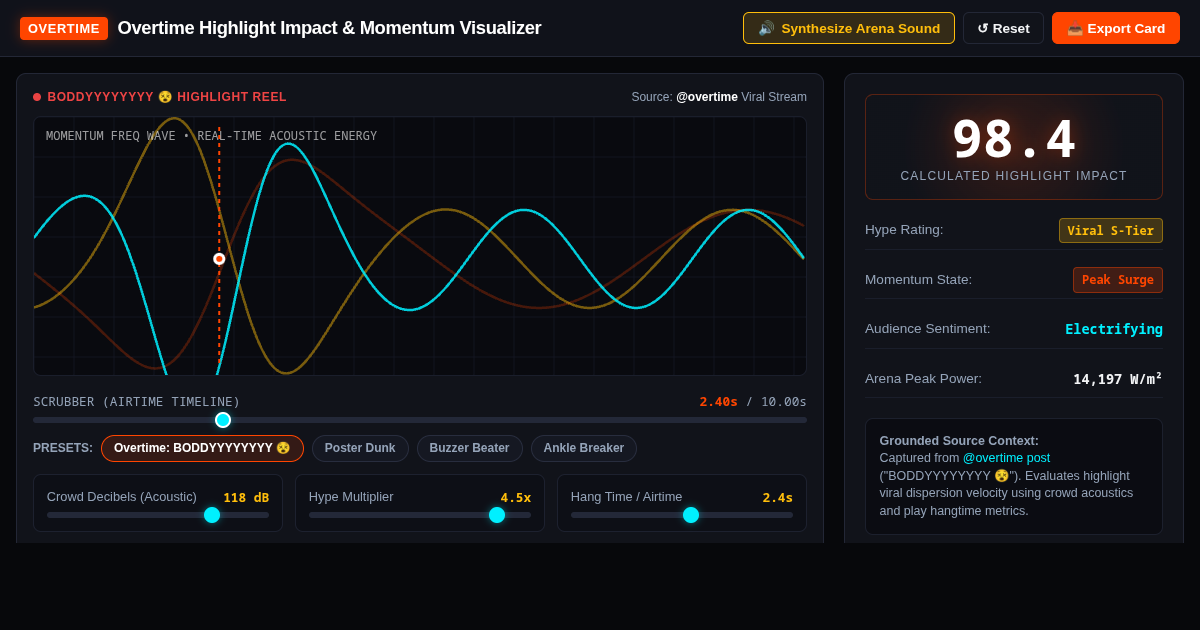Viewport: 1200px width, 630px height.
Task: Click the Electrifying sentiment value
Action: pyautogui.click(x=1114, y=329)
